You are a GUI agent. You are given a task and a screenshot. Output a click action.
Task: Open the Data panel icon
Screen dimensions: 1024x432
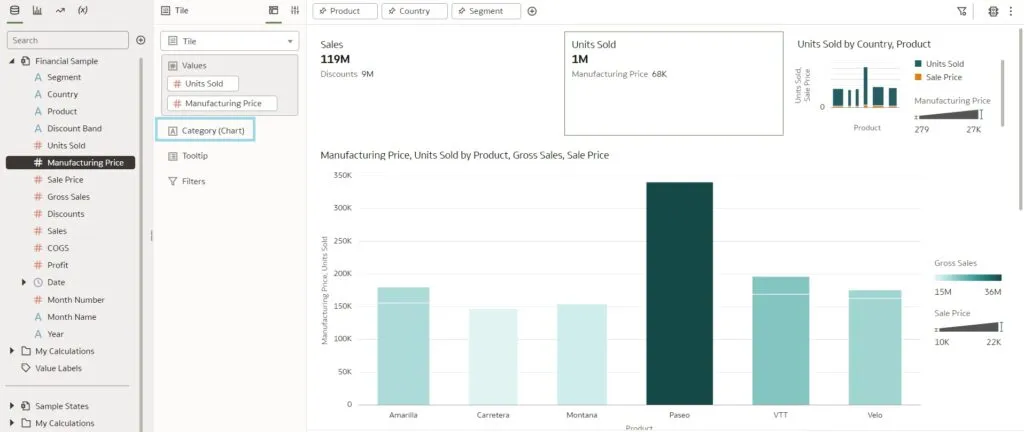coord(14,10)
